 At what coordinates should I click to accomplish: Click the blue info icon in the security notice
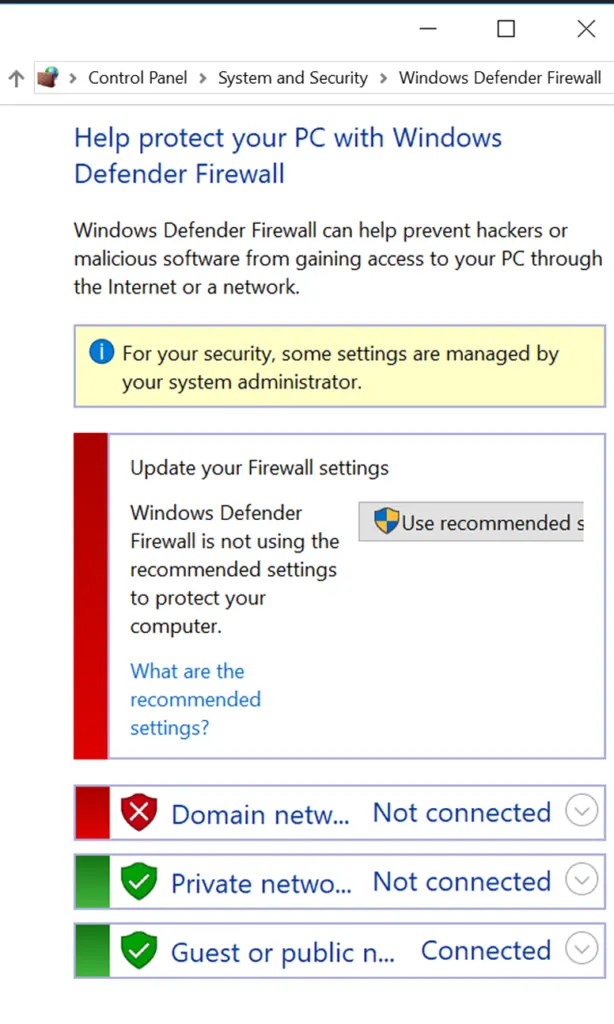pos(100,353)
